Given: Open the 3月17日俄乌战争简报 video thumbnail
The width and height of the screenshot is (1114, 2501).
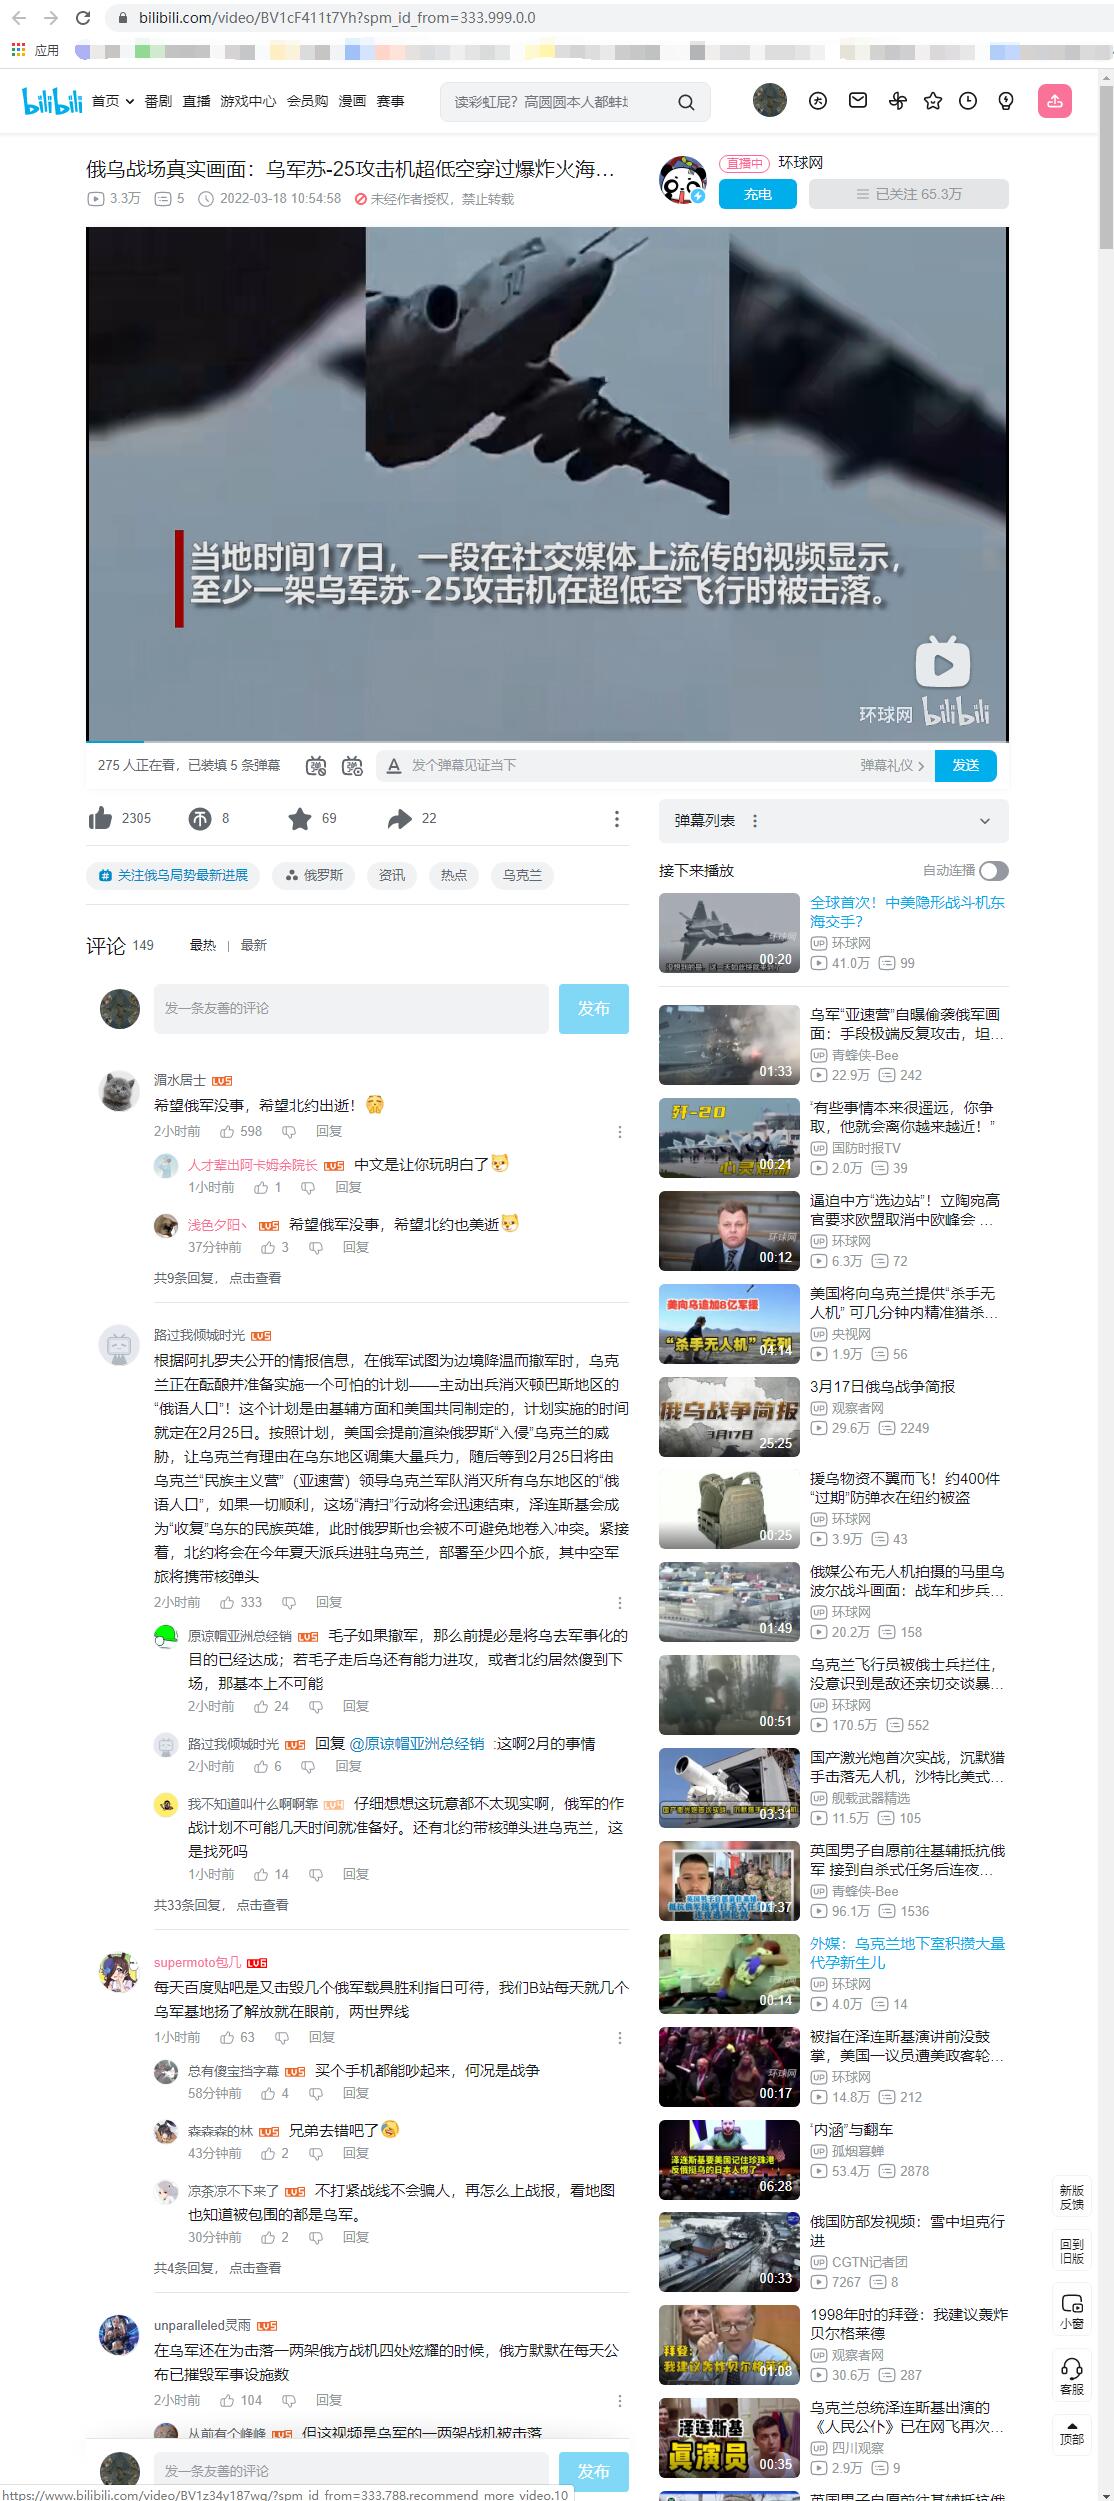Looking at the screenshot, I should coord(729,1417).
